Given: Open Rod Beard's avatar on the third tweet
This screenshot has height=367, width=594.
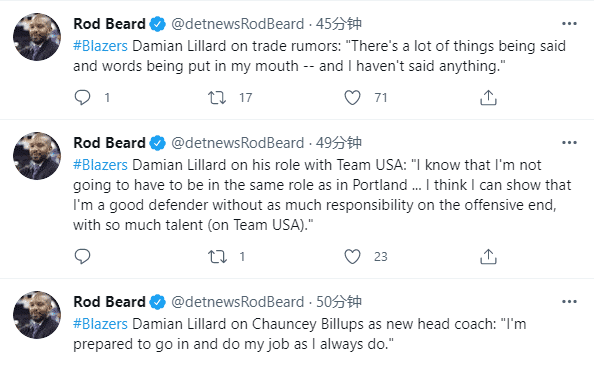Looking at the screenshot, I should 37,315.
